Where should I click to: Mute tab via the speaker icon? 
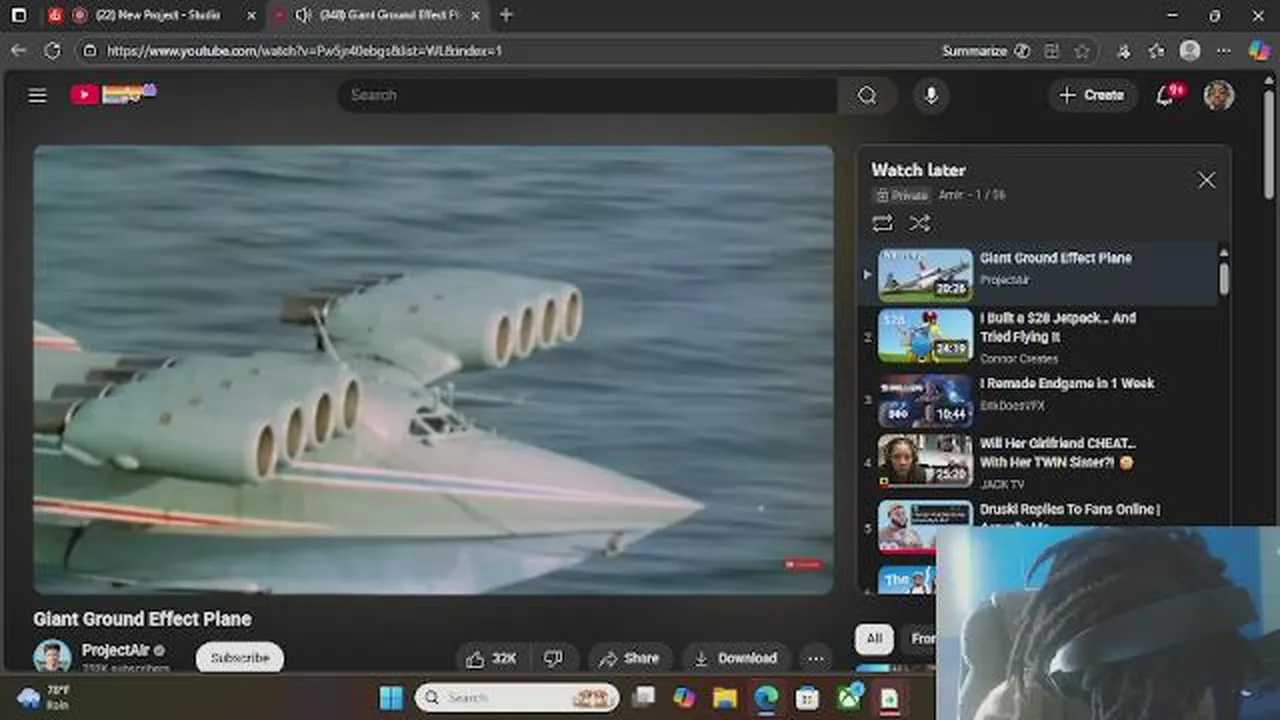303,15
